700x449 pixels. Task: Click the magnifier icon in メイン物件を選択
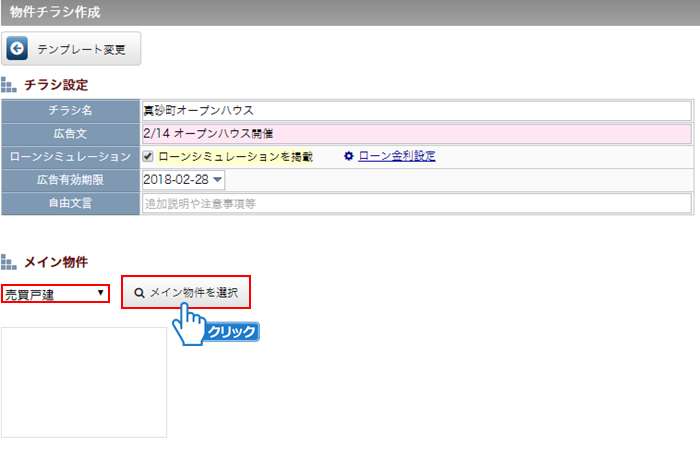click(x=139, y=293)
